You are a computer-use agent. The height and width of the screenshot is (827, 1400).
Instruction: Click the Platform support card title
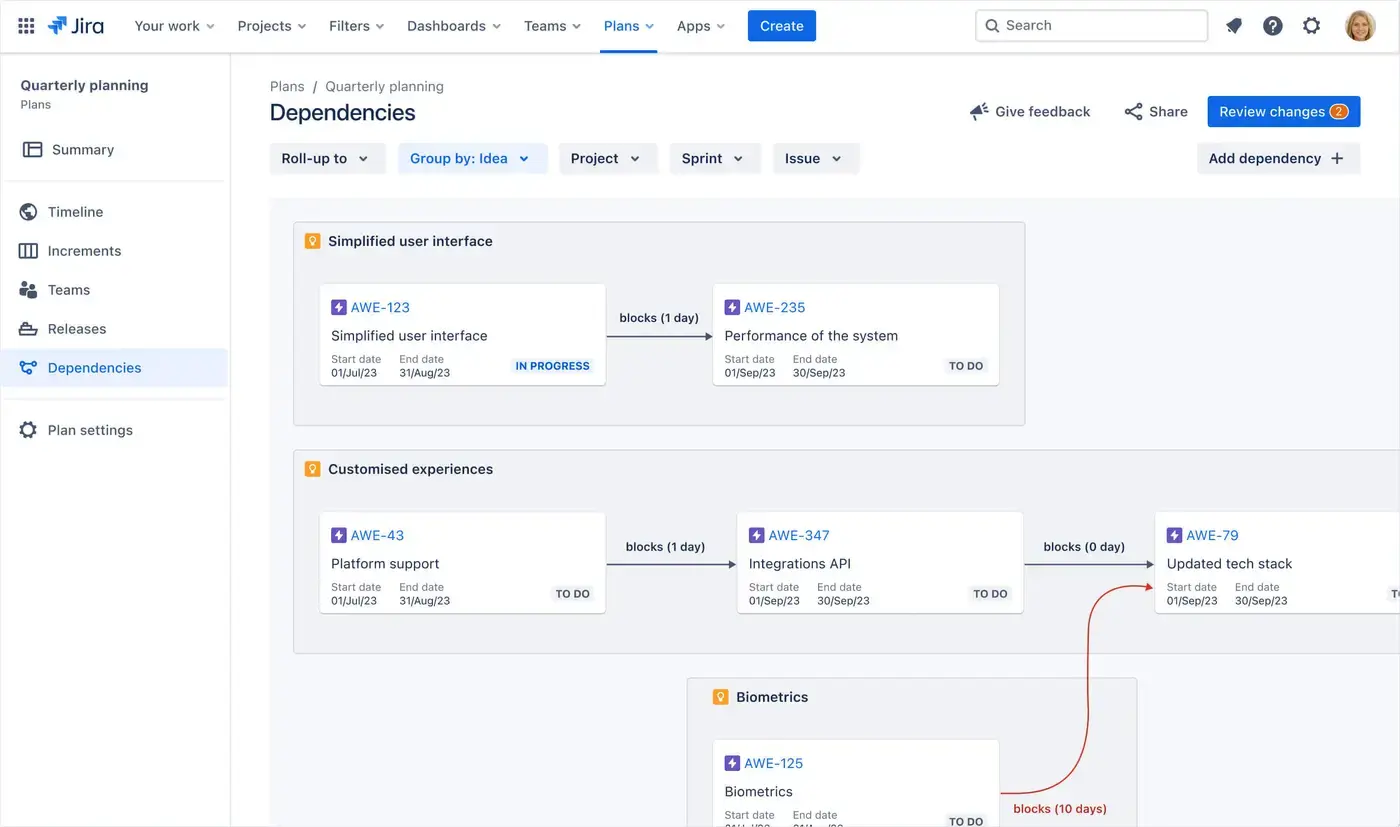(385, 564)
